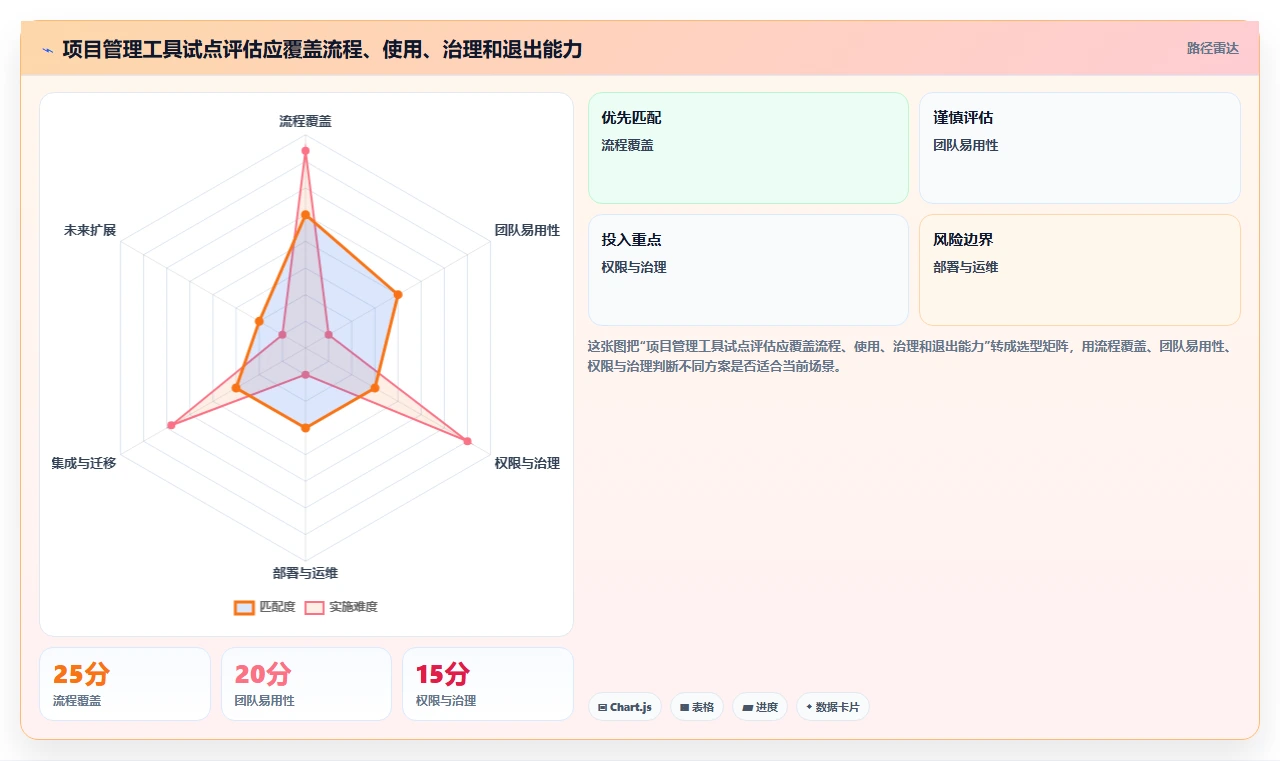1280x761 pixels.
Task: Click the main title 项目管理工具试点评估
Action: 322,49
